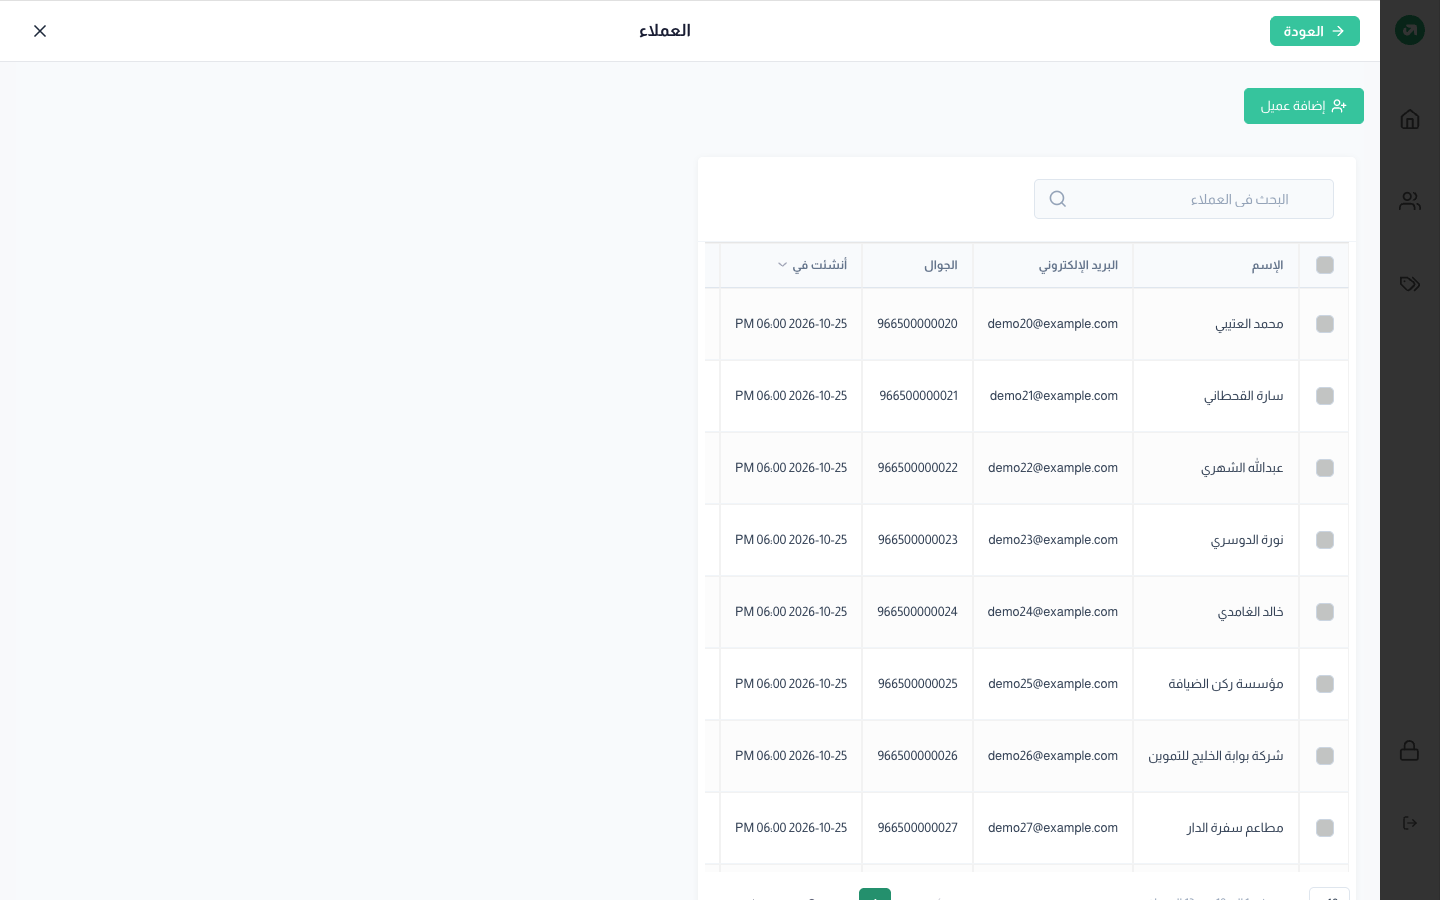Click the العودة back button
The height and width of the screenshot is (900, 1440).
pos(1315,31)
